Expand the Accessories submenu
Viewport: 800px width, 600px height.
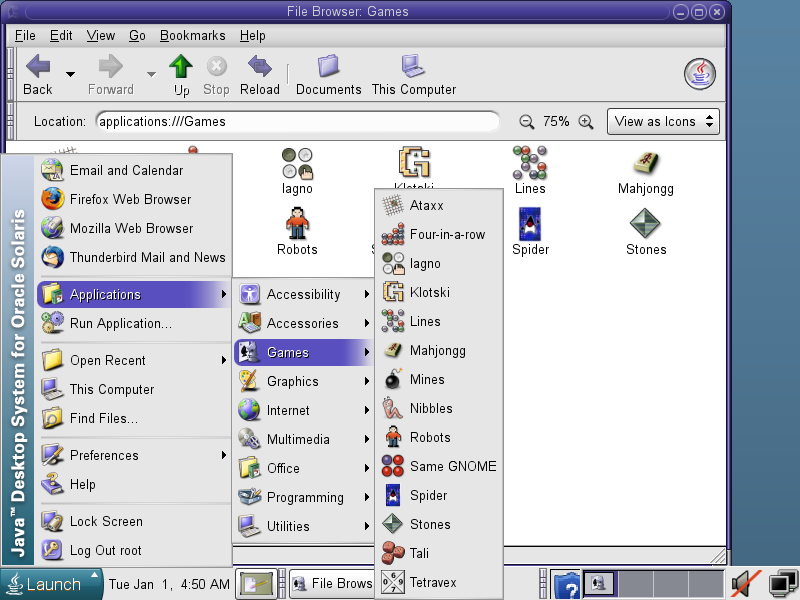tap(304, 323)
